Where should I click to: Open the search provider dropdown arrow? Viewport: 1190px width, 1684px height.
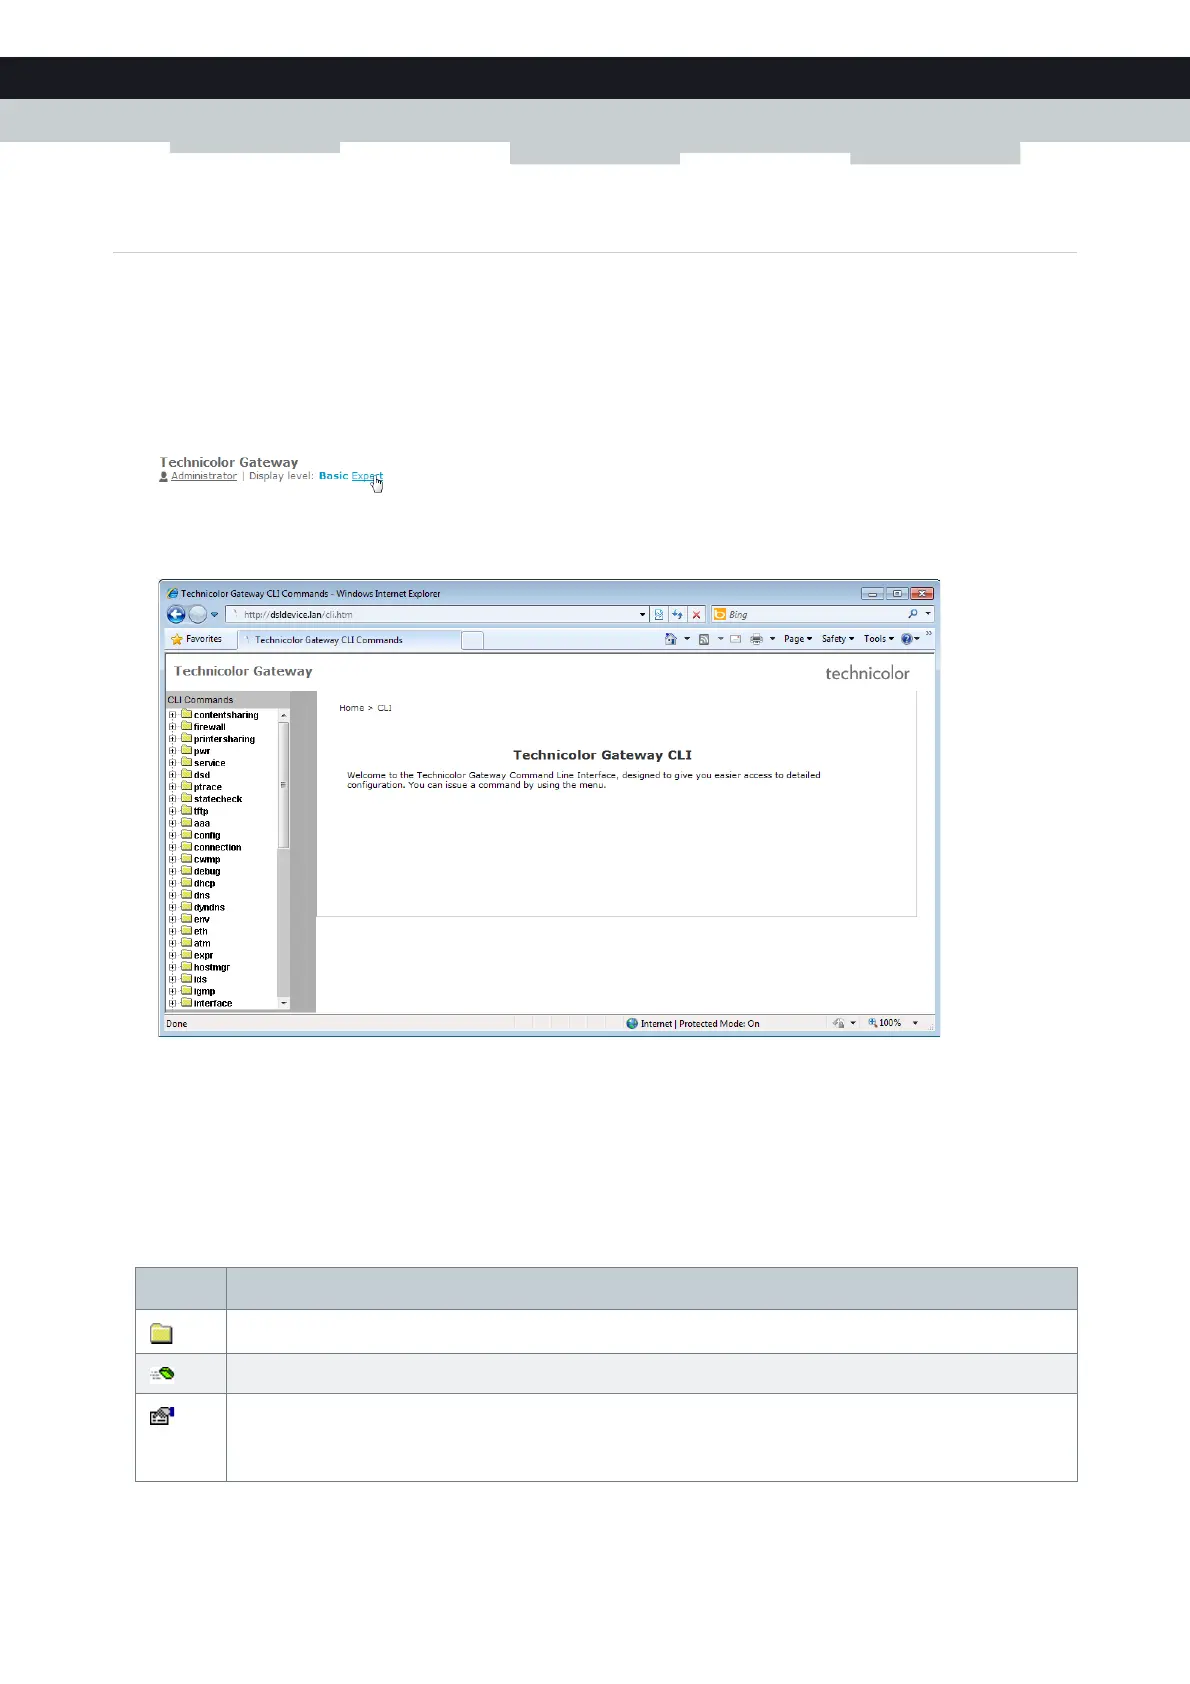click(928, 614)
